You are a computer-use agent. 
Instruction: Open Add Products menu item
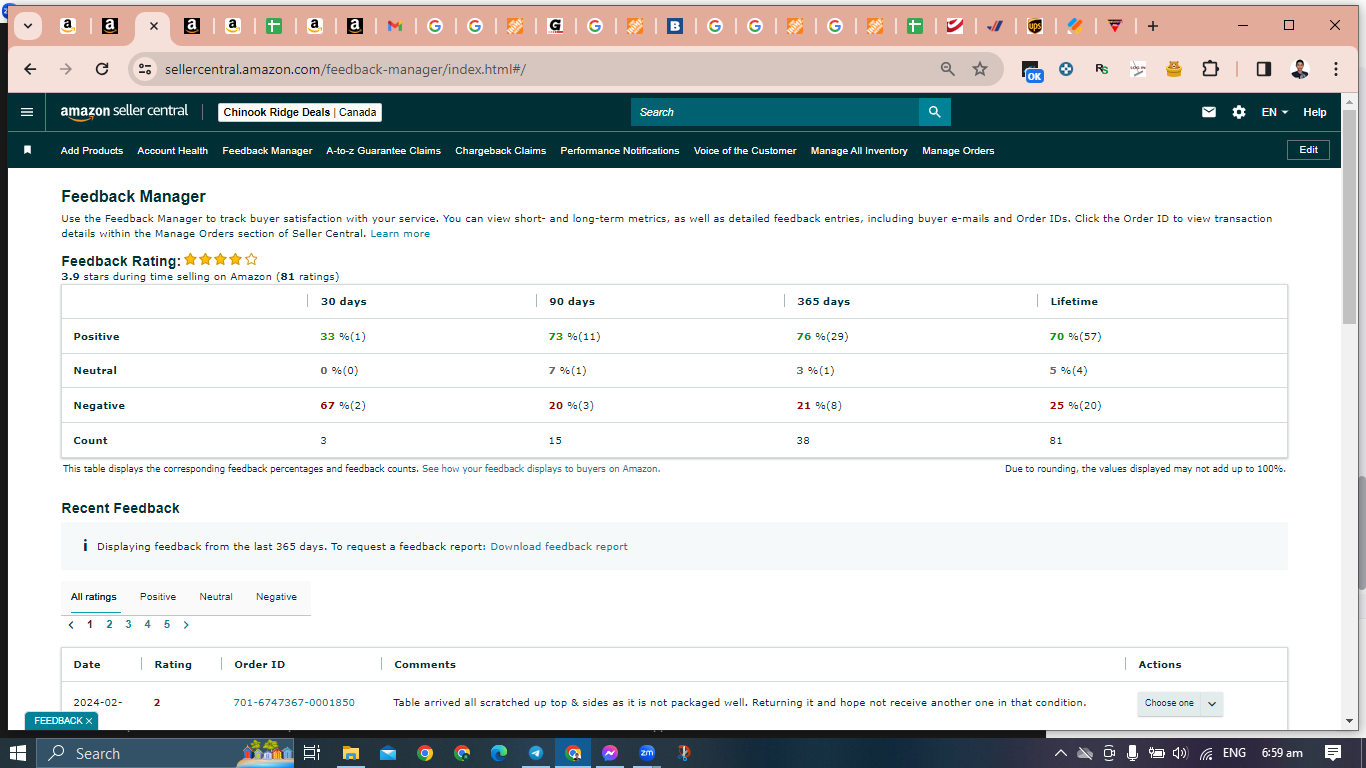tap(92, 151)
